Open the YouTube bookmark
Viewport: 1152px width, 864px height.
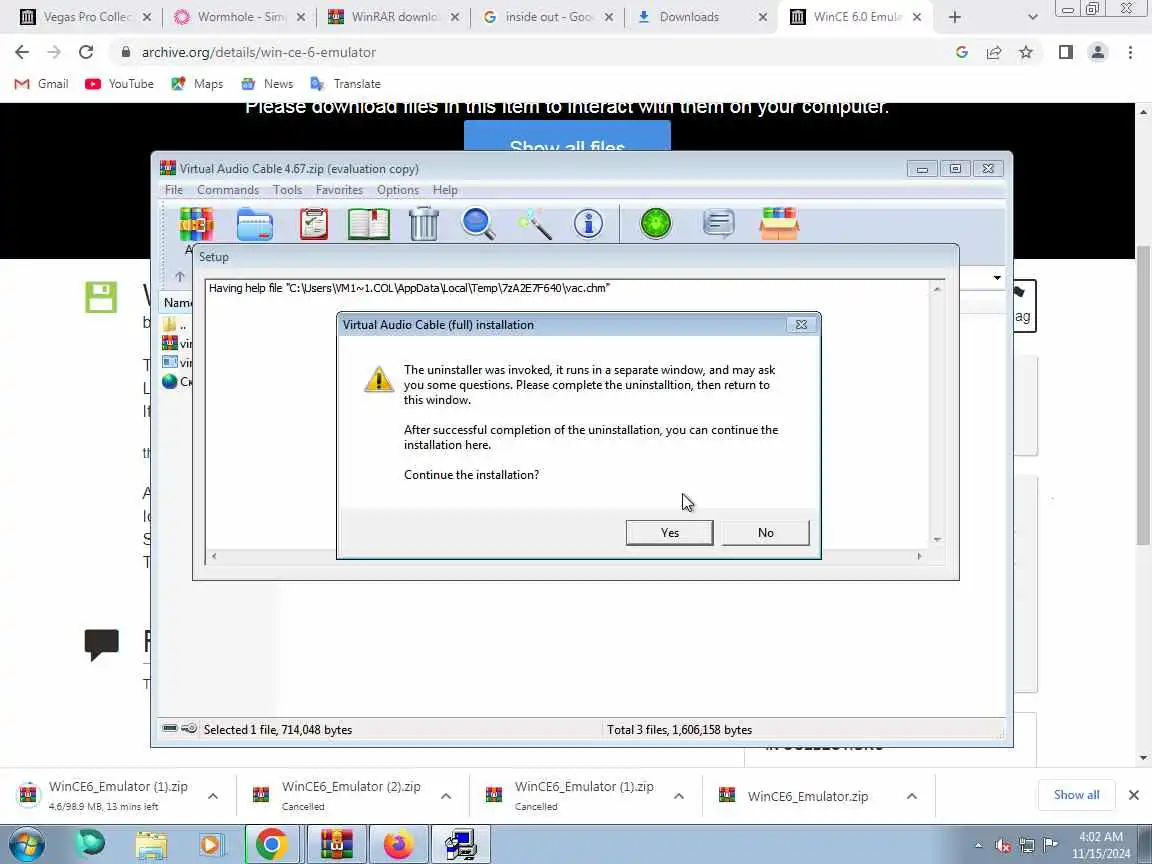(119, 84)
